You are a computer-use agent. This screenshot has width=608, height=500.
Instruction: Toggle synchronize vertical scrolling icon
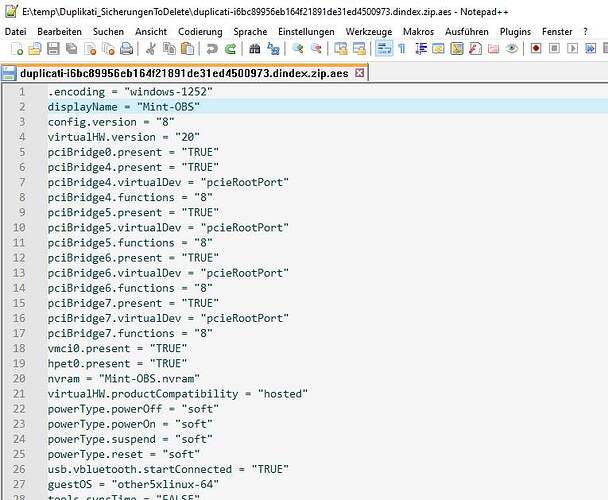pos(341,49)
